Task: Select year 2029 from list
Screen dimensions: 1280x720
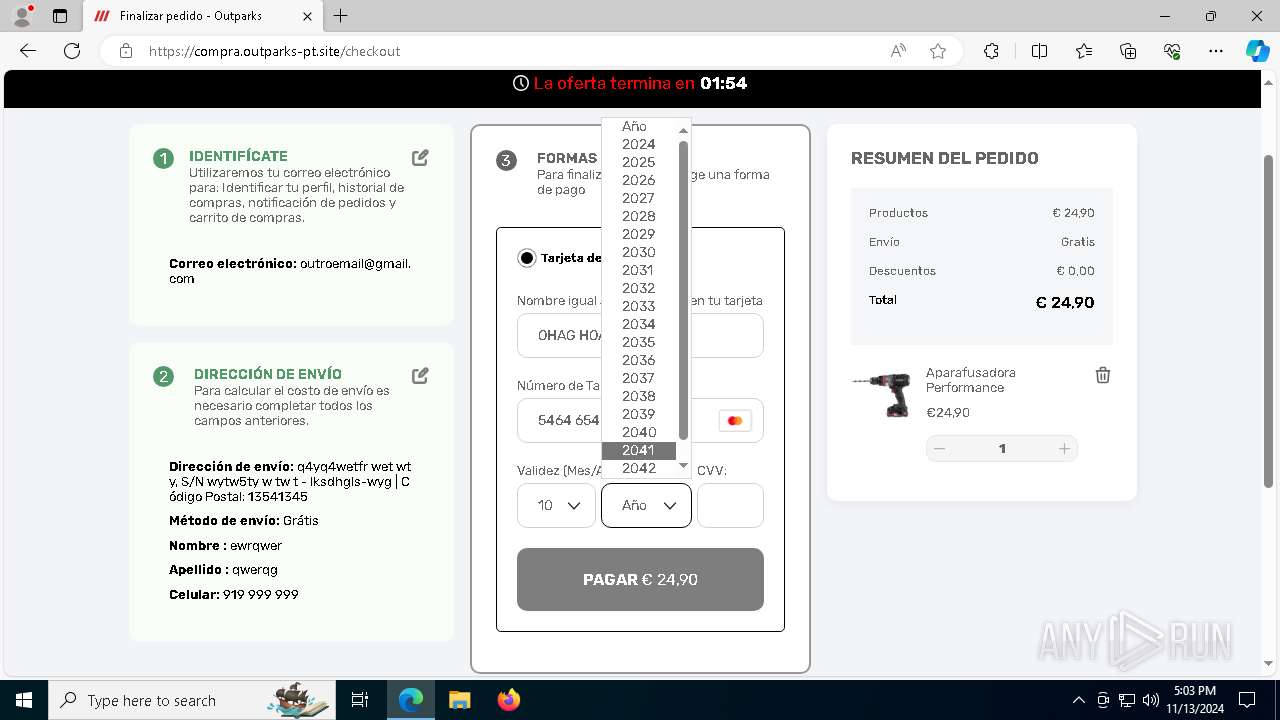Action: coord(639,234)
